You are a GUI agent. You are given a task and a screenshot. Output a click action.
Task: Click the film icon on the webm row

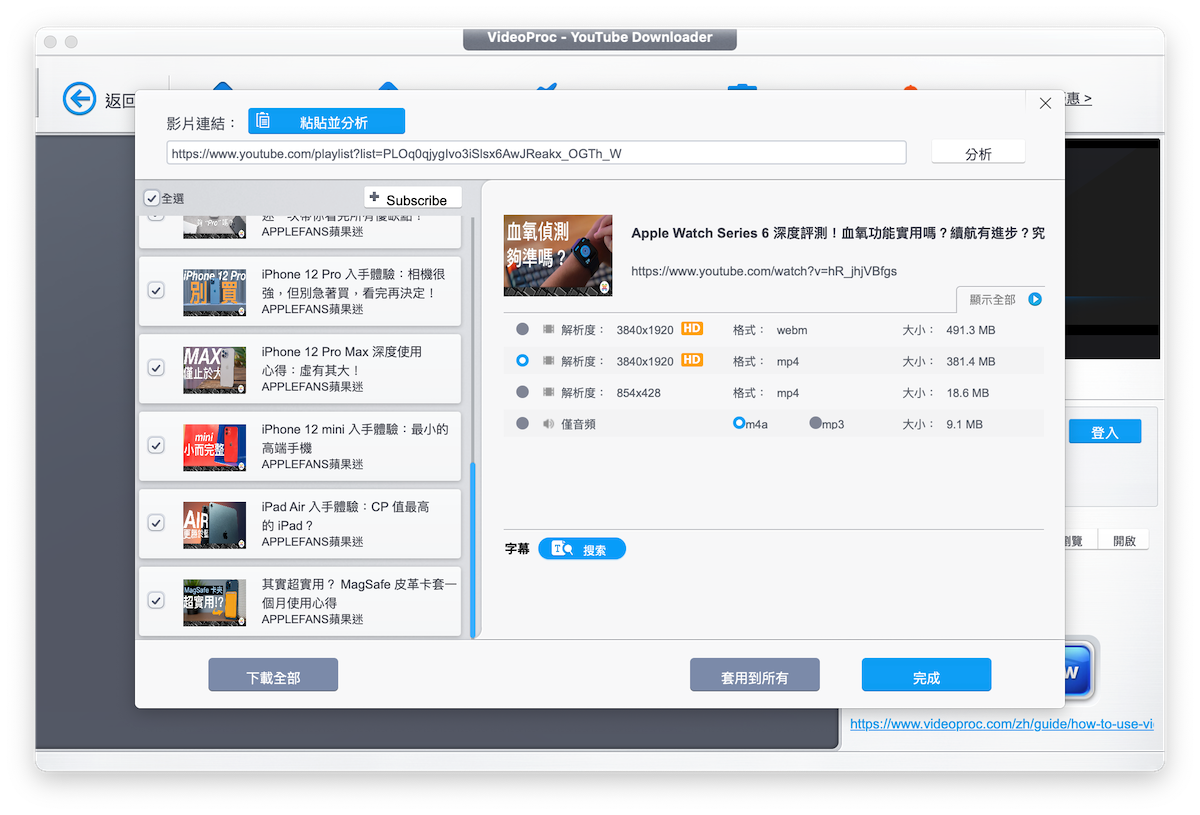[549, 329]
